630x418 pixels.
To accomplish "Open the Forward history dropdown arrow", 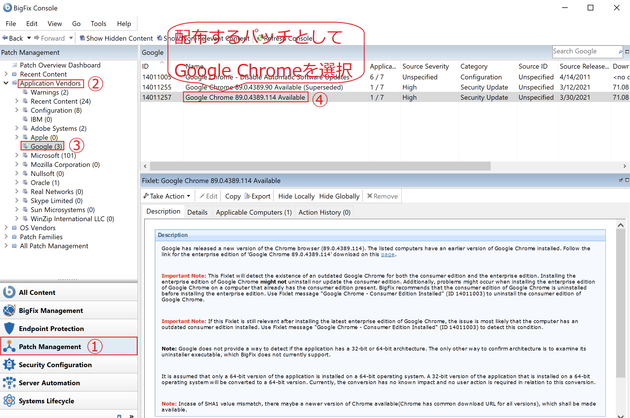I will (71, 38).
